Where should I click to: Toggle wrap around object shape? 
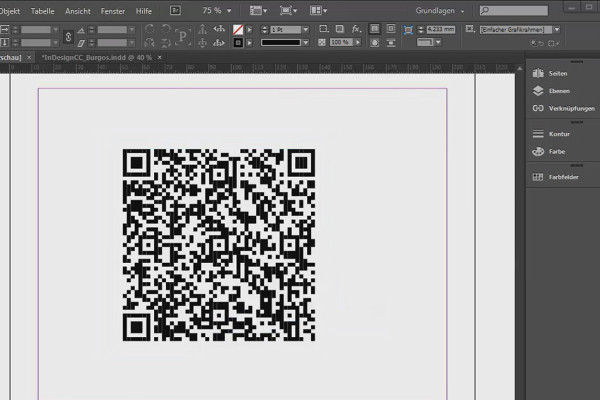375,42
